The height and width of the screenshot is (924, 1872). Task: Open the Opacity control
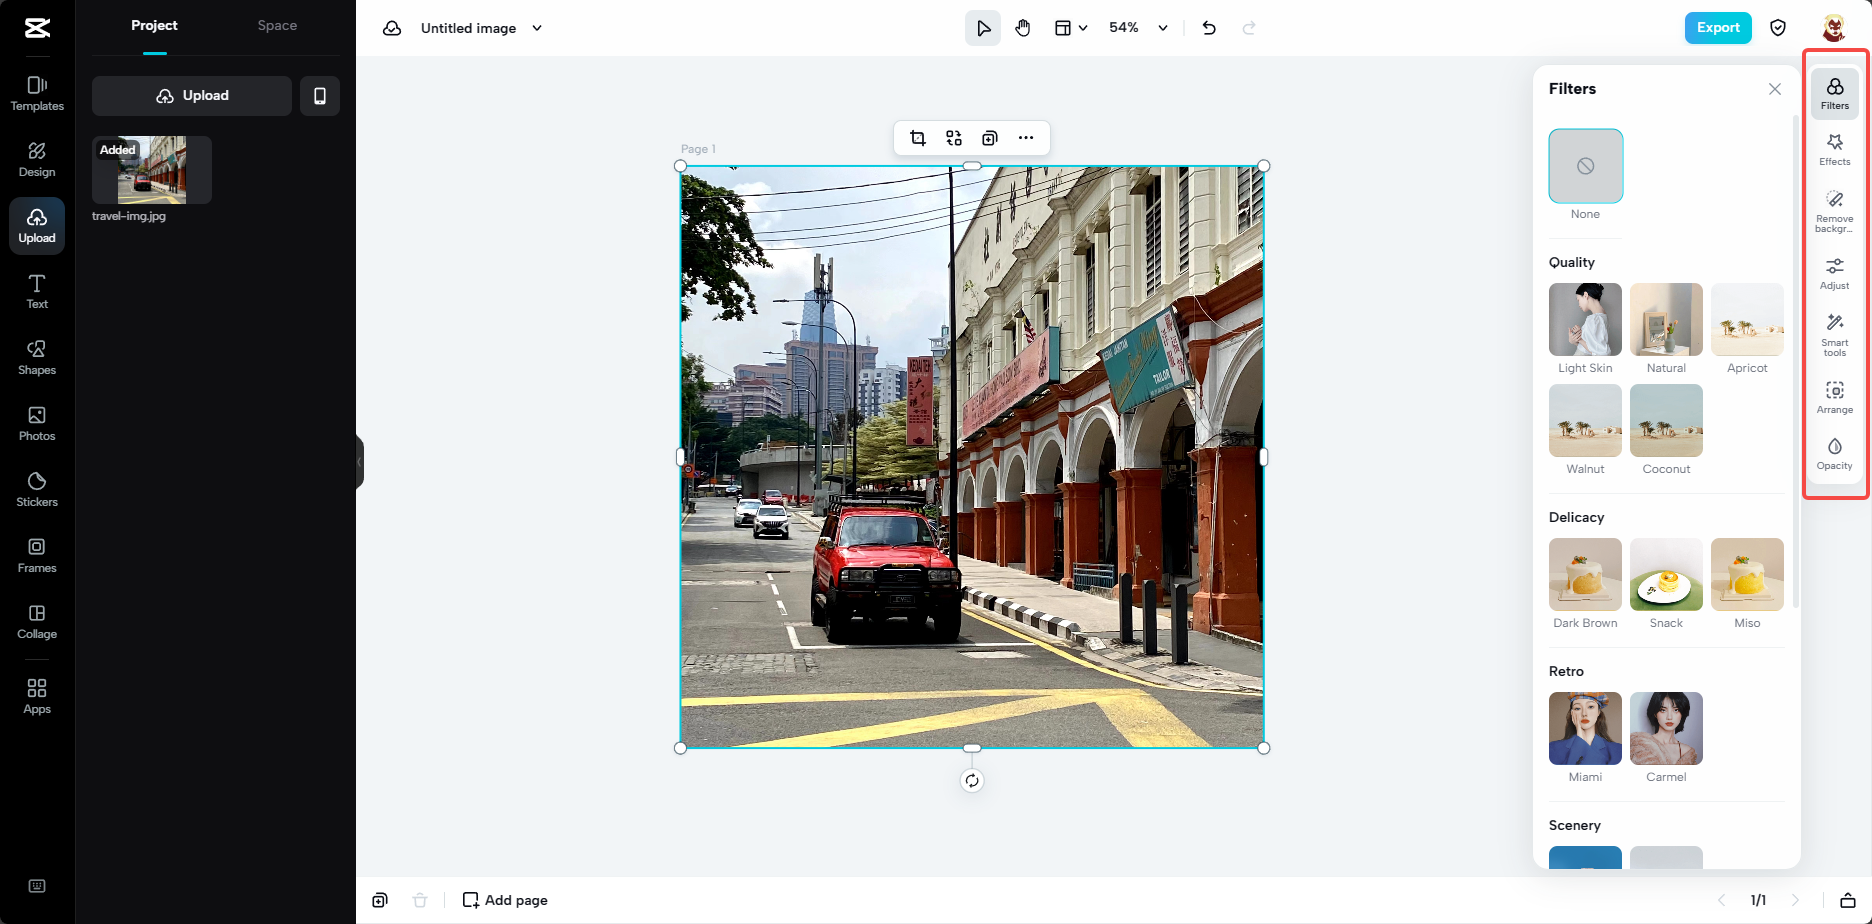(1834, 453)
